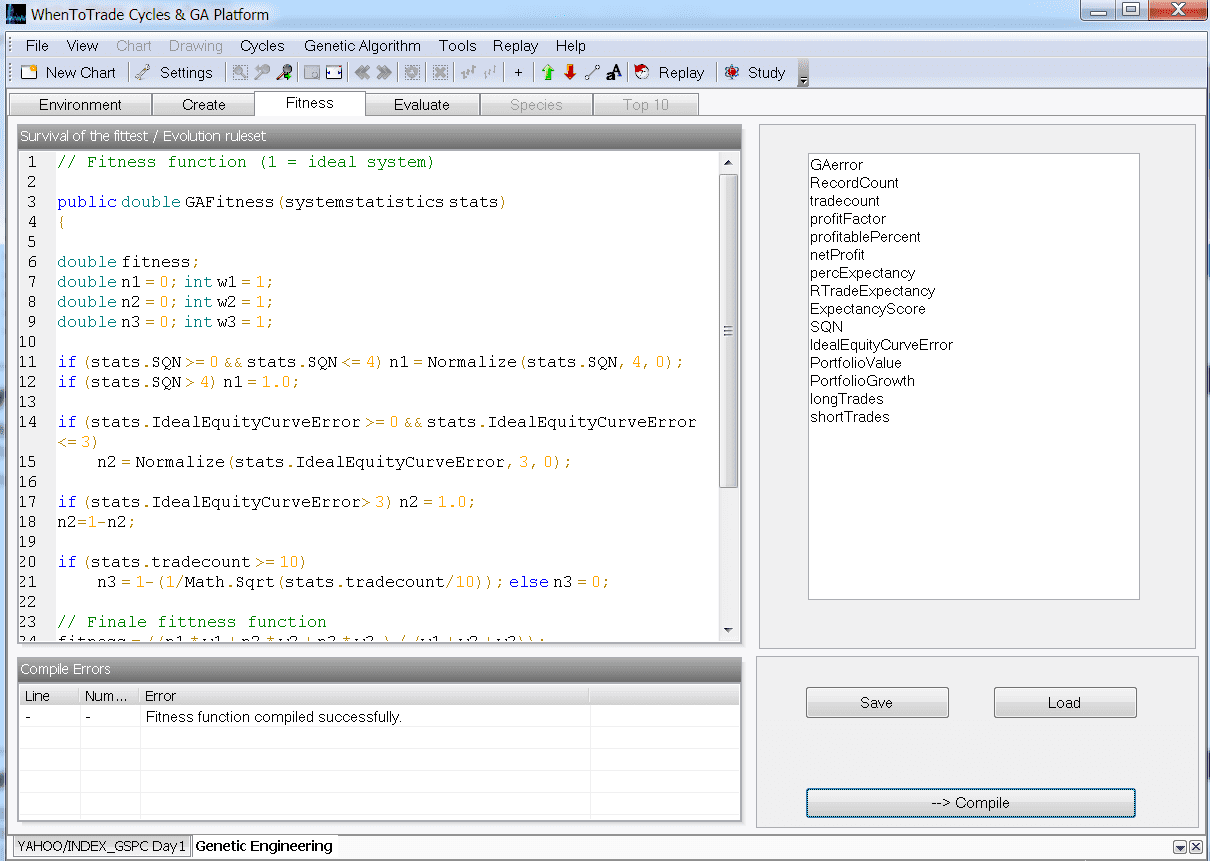Open the toolbar overflow dropdown arrow
The image size is (1210, 861).
coord(803,74)
